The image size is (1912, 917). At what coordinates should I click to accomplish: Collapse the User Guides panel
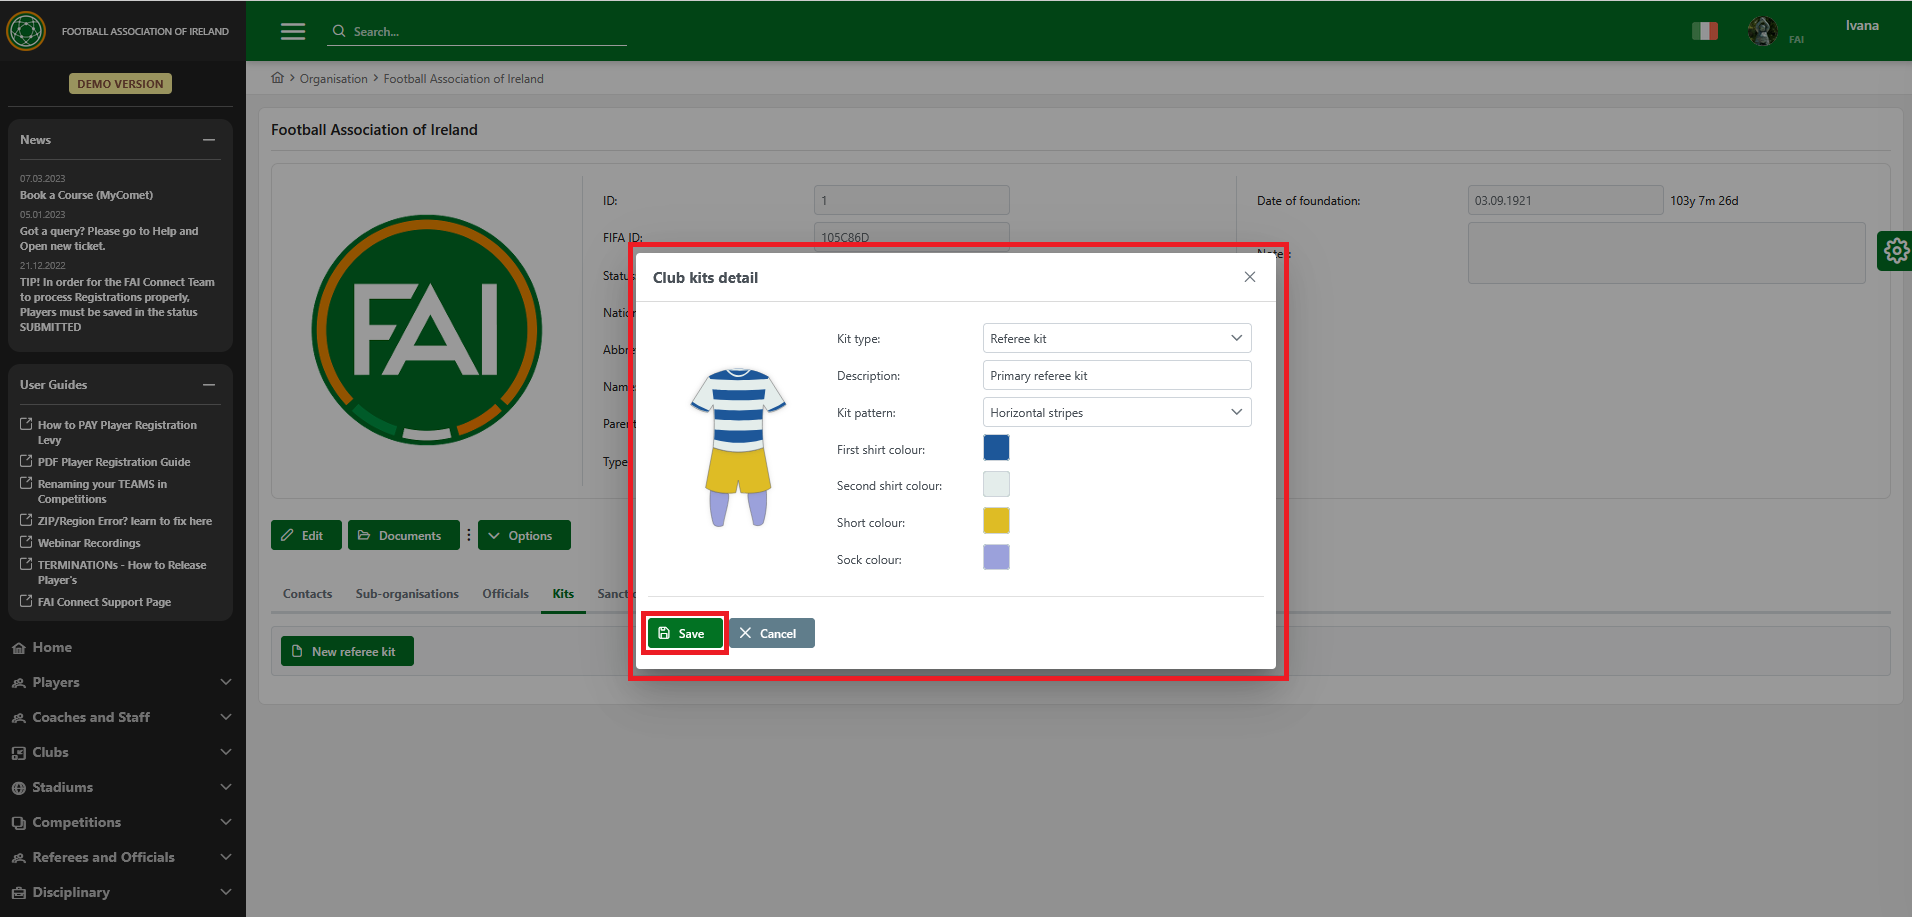[209, 385]
